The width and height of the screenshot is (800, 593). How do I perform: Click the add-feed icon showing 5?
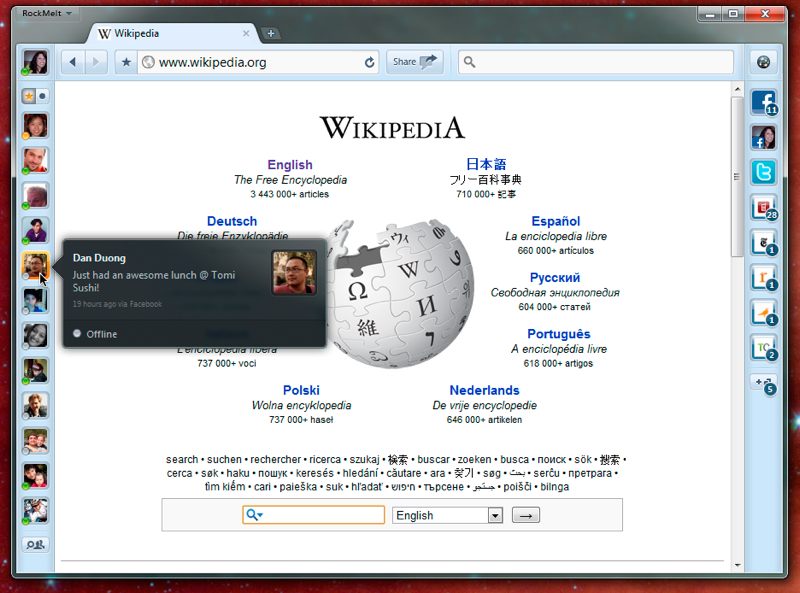pos(764,384)
